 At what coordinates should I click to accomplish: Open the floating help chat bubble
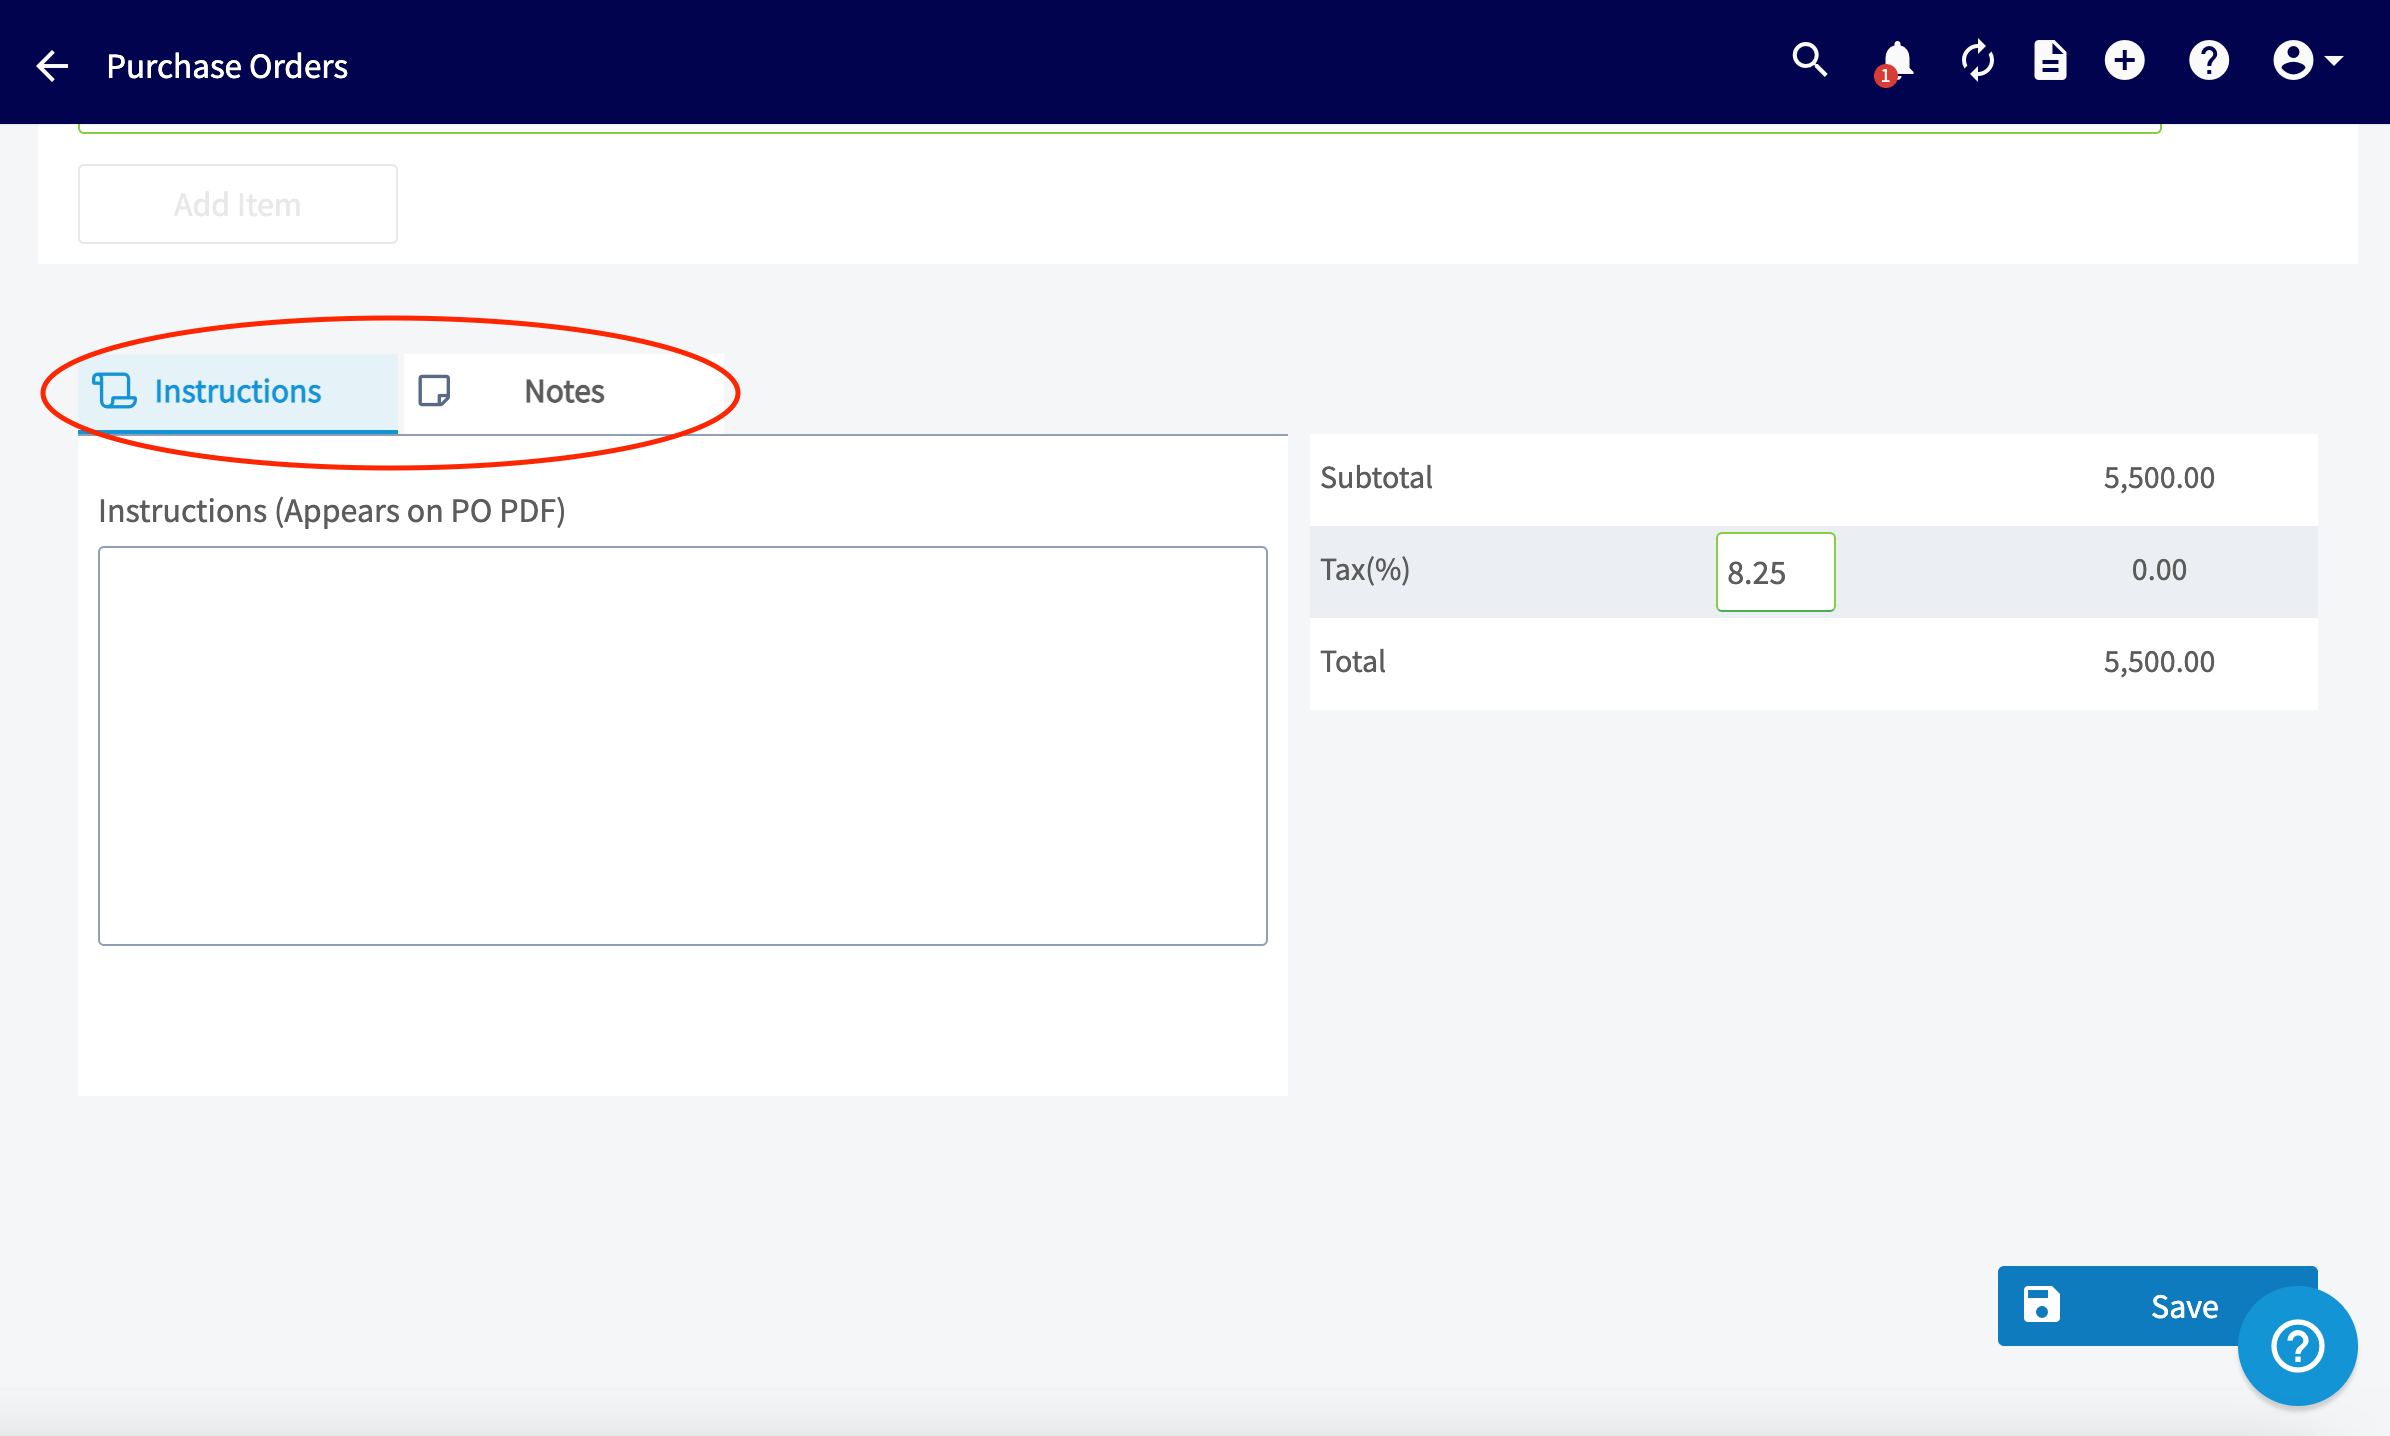pyautogui.click(x=2297, y=1346)
